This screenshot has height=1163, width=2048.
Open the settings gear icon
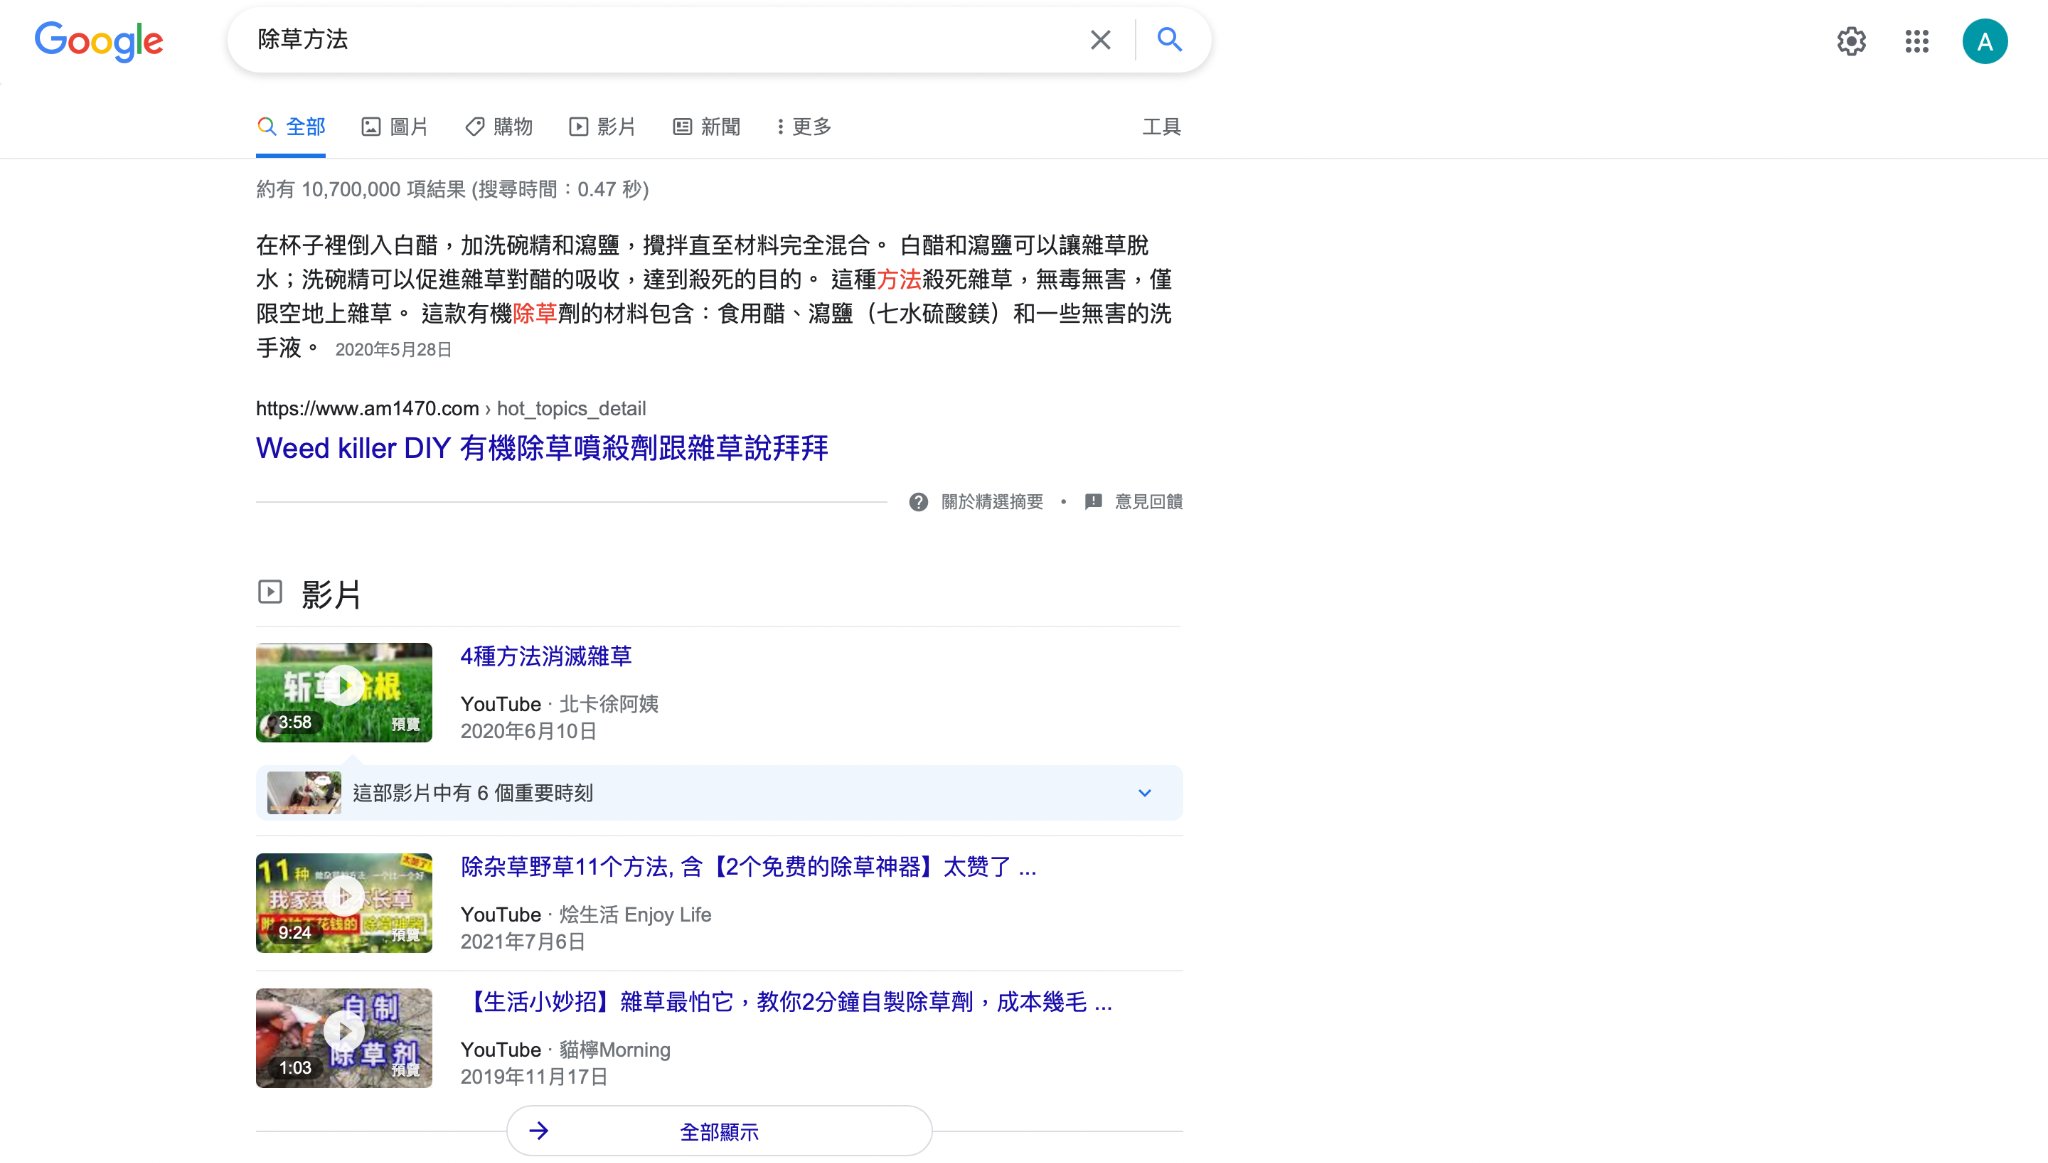(1851, 41)
